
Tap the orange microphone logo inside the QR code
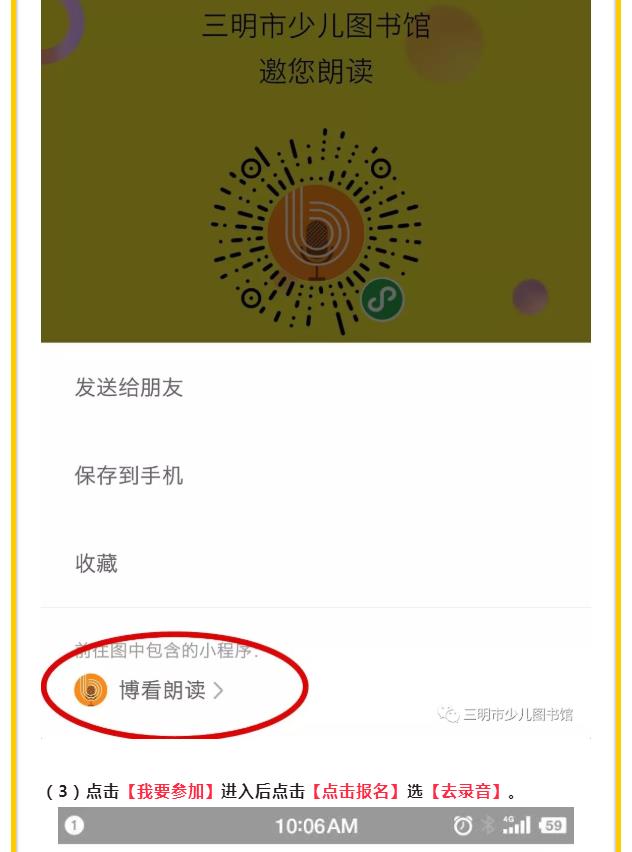[316, 233]
